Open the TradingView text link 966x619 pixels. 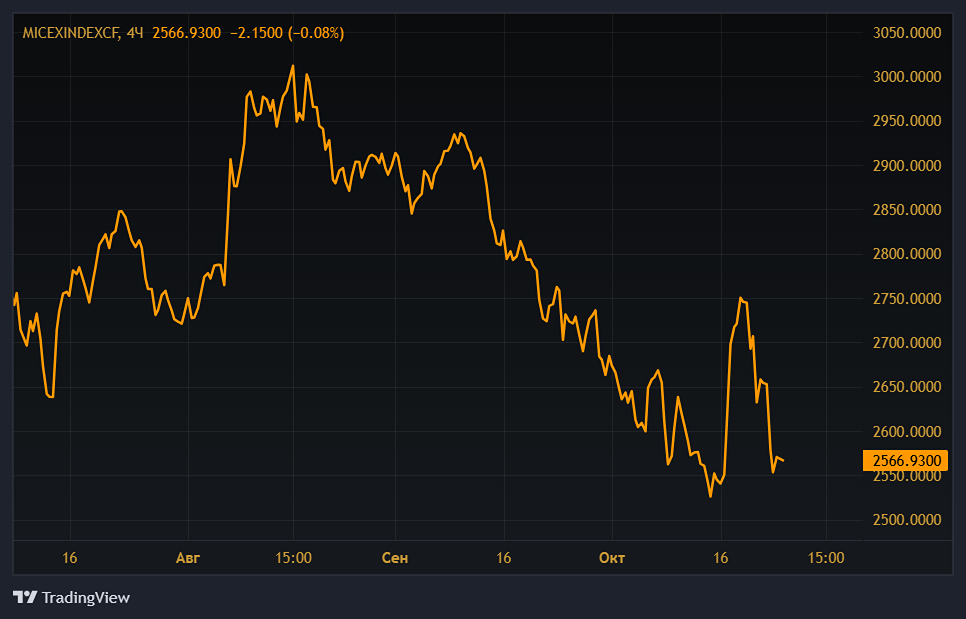click(x=85, y=597)
